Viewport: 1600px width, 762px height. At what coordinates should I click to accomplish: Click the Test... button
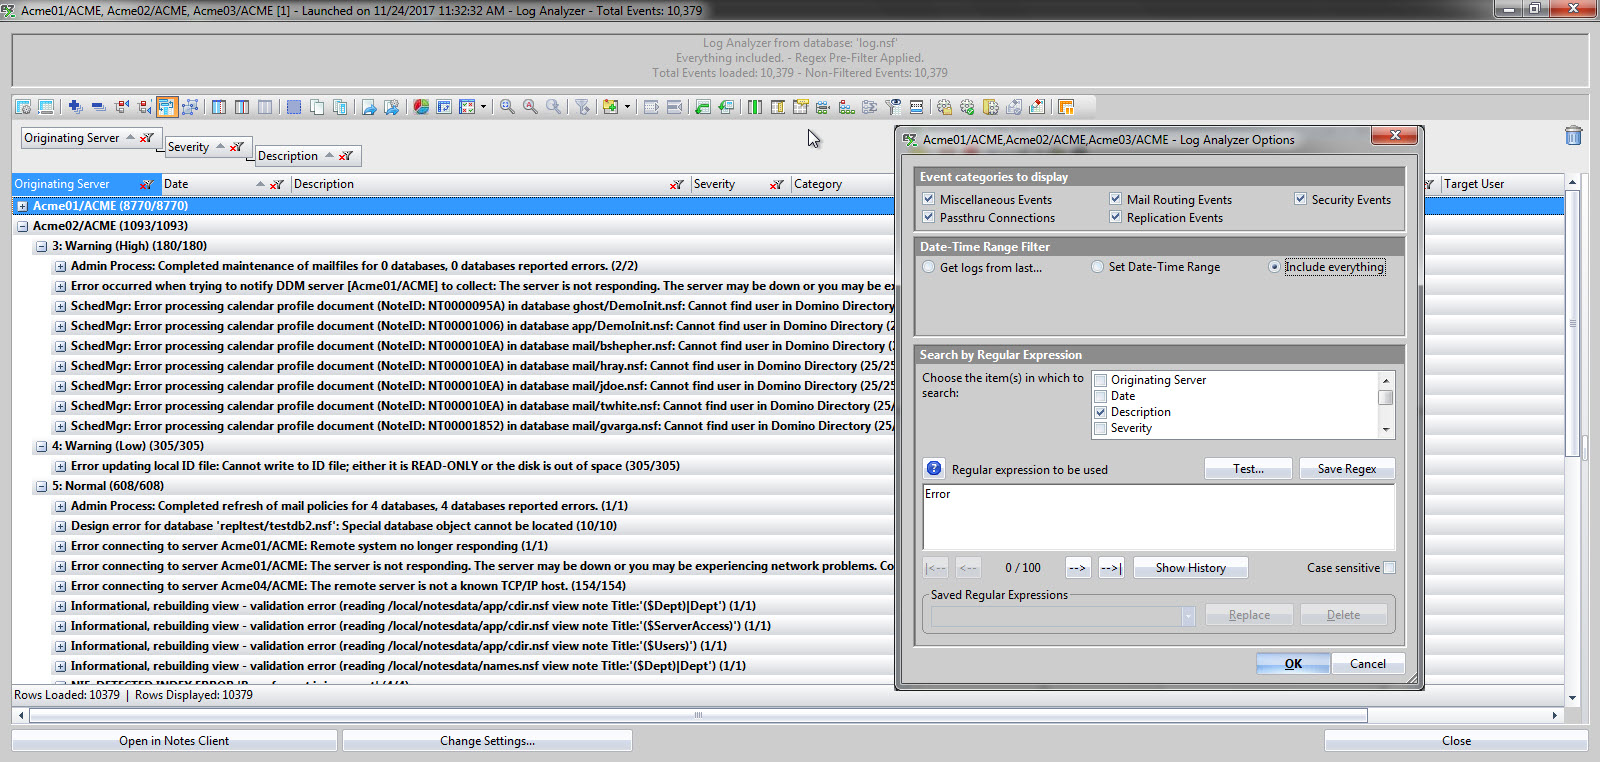[1248, 468]
